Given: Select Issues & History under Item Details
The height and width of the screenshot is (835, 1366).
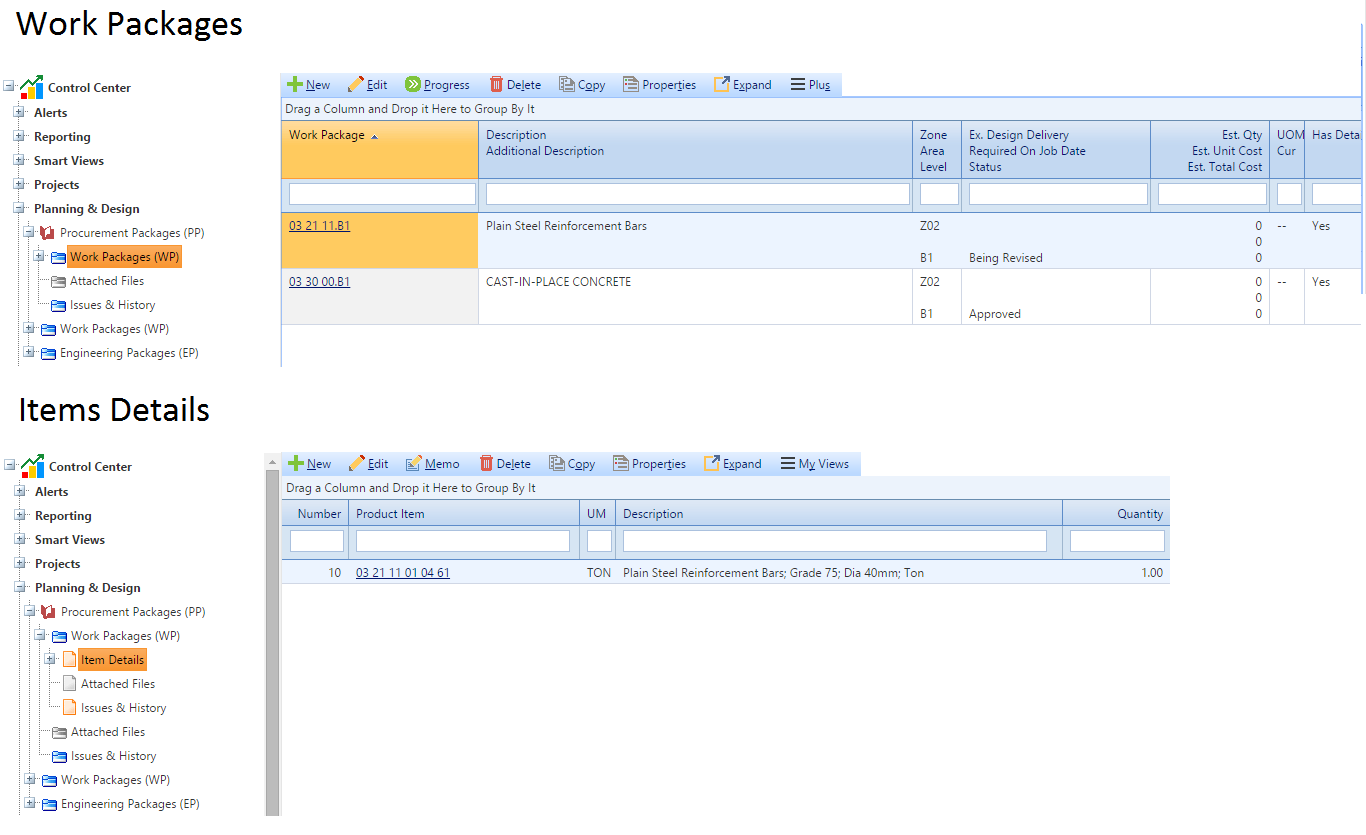Looking at the screenshot, I should (x=123, y=708).
